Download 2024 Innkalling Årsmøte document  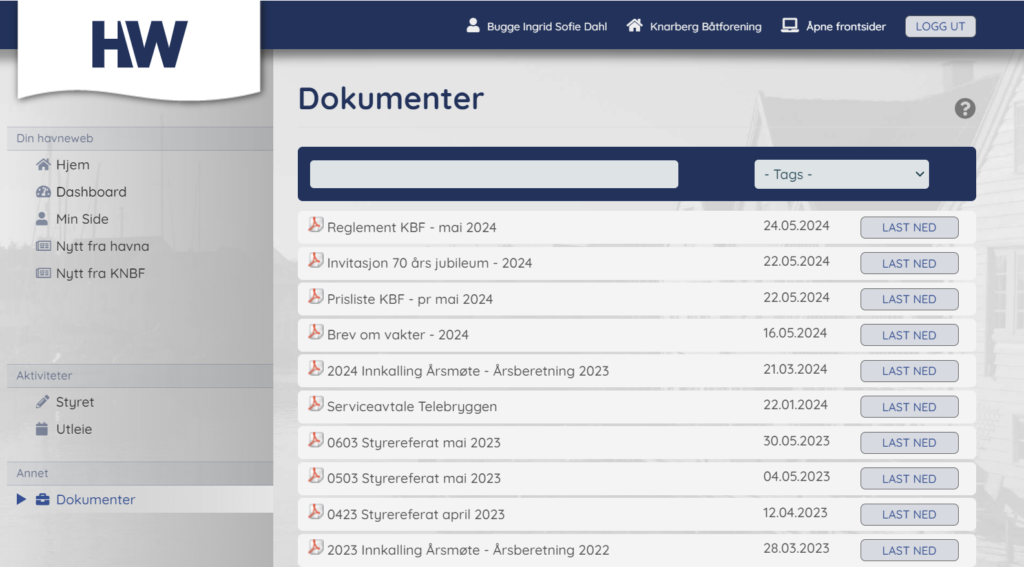point(909,371)
